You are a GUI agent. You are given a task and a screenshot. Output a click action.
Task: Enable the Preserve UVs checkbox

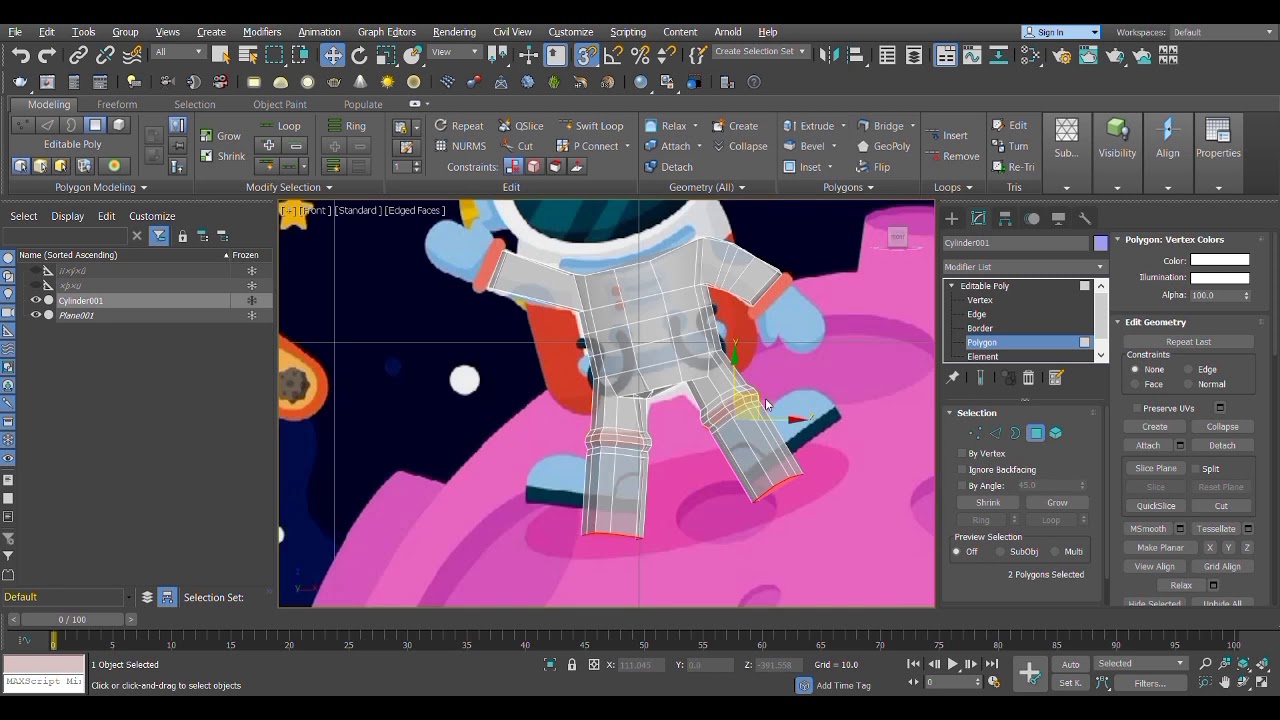coord(1137,408)
